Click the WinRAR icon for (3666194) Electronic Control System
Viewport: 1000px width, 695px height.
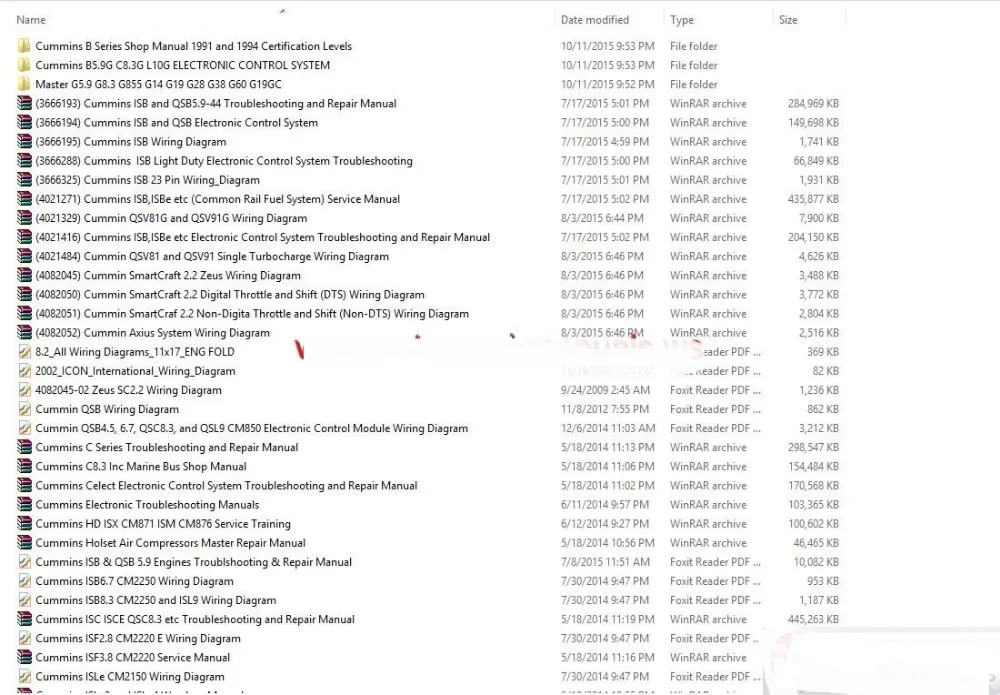pyautogui.click(x=24, y=122)
